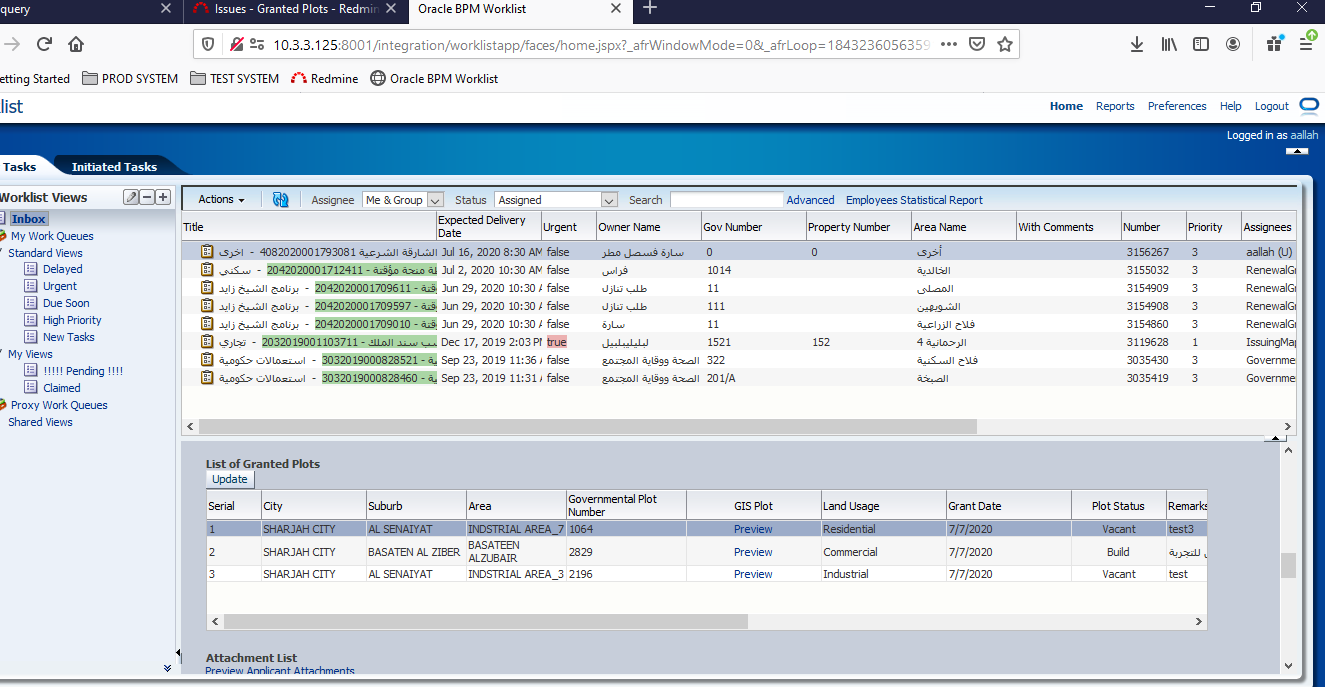
Task: Expand the lower section chevron at sidebar bottom
Action: pos(167,668)
